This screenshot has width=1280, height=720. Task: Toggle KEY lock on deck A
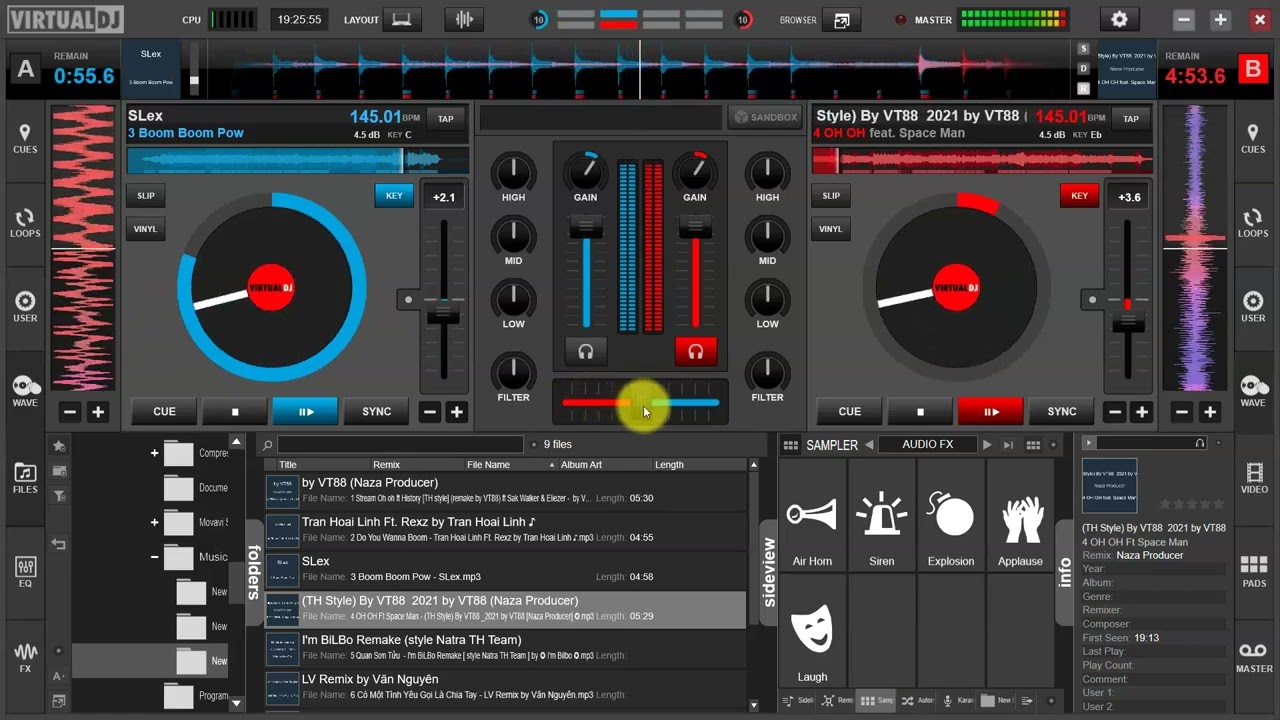pyautogui.click(x=394, y=196)
